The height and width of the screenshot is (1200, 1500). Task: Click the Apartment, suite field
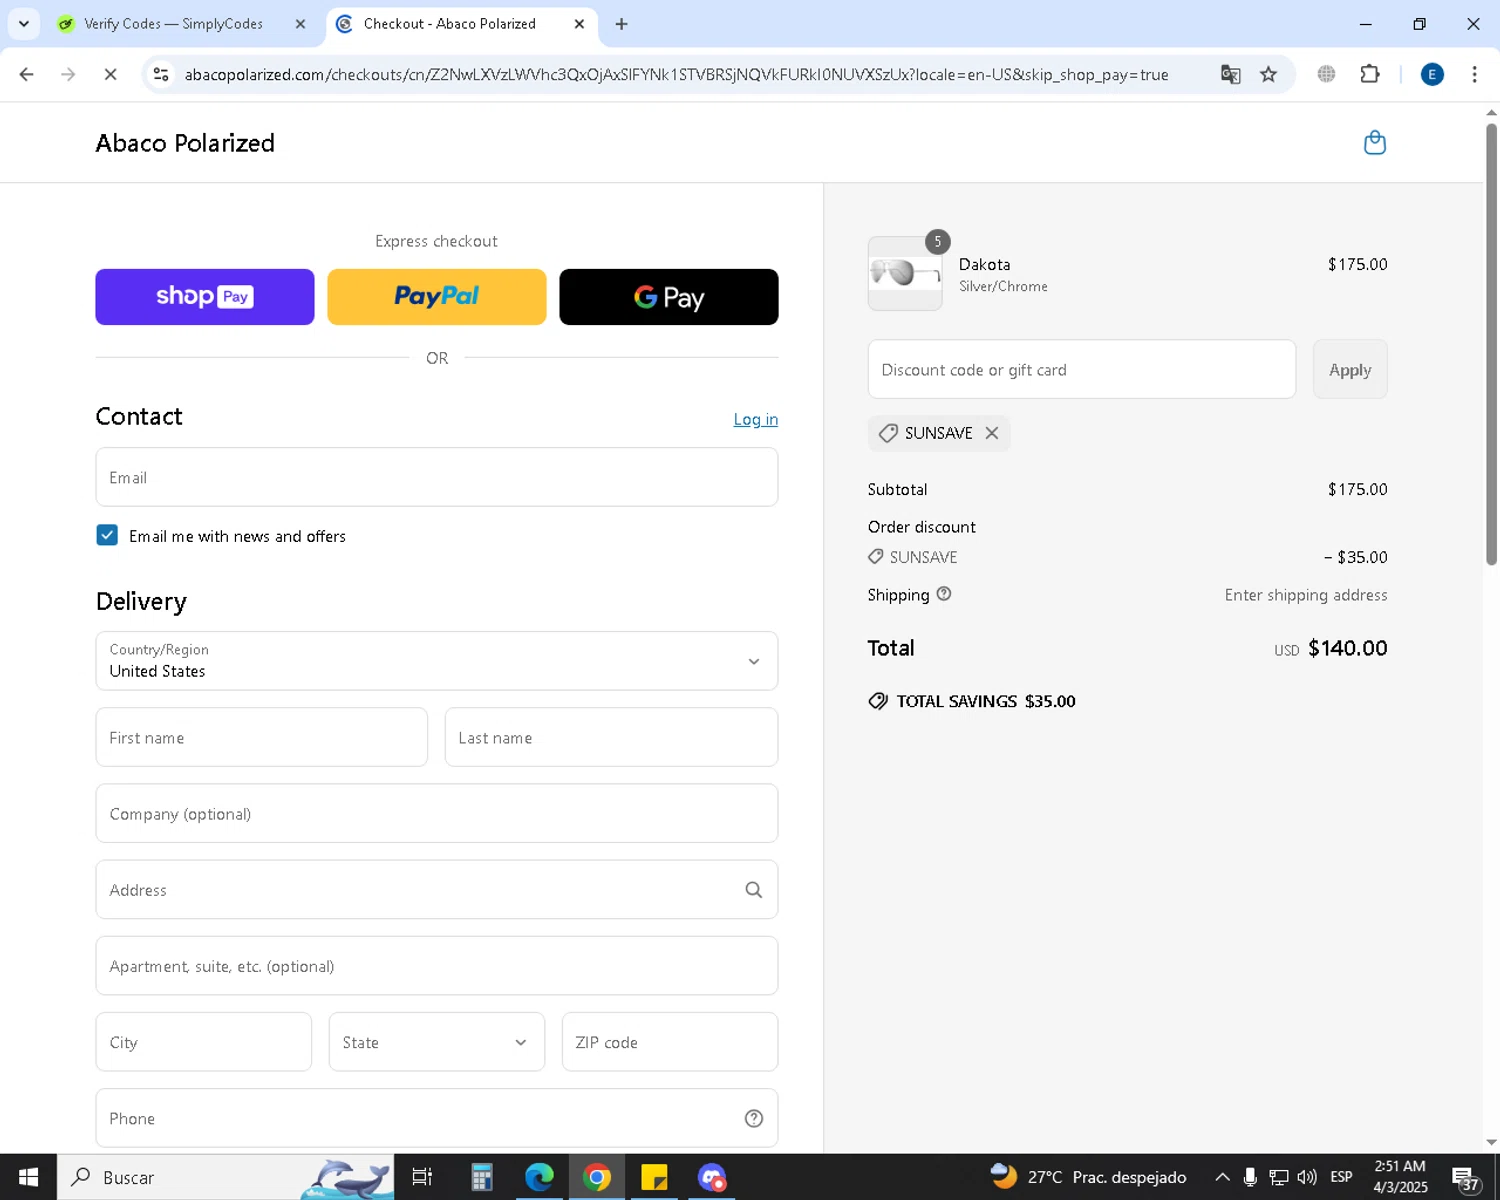(437, 966)
